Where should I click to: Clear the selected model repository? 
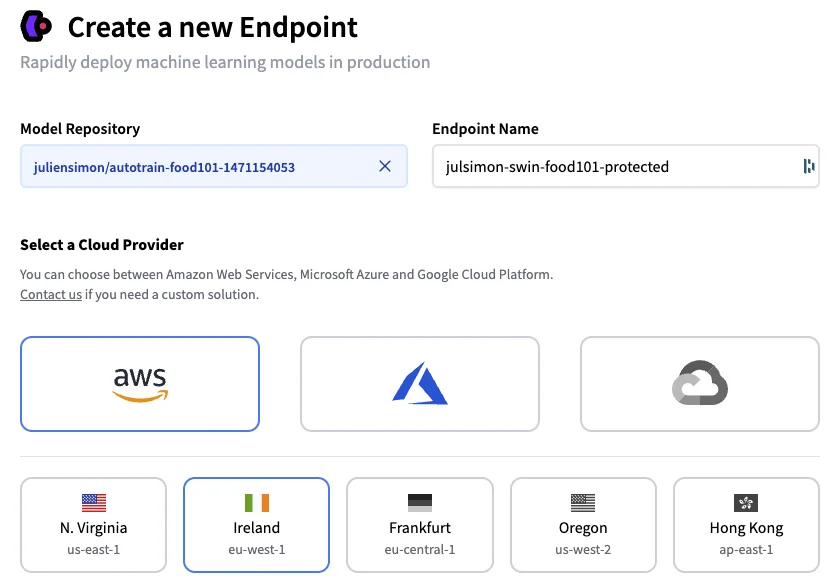click(x=385, y=166)
